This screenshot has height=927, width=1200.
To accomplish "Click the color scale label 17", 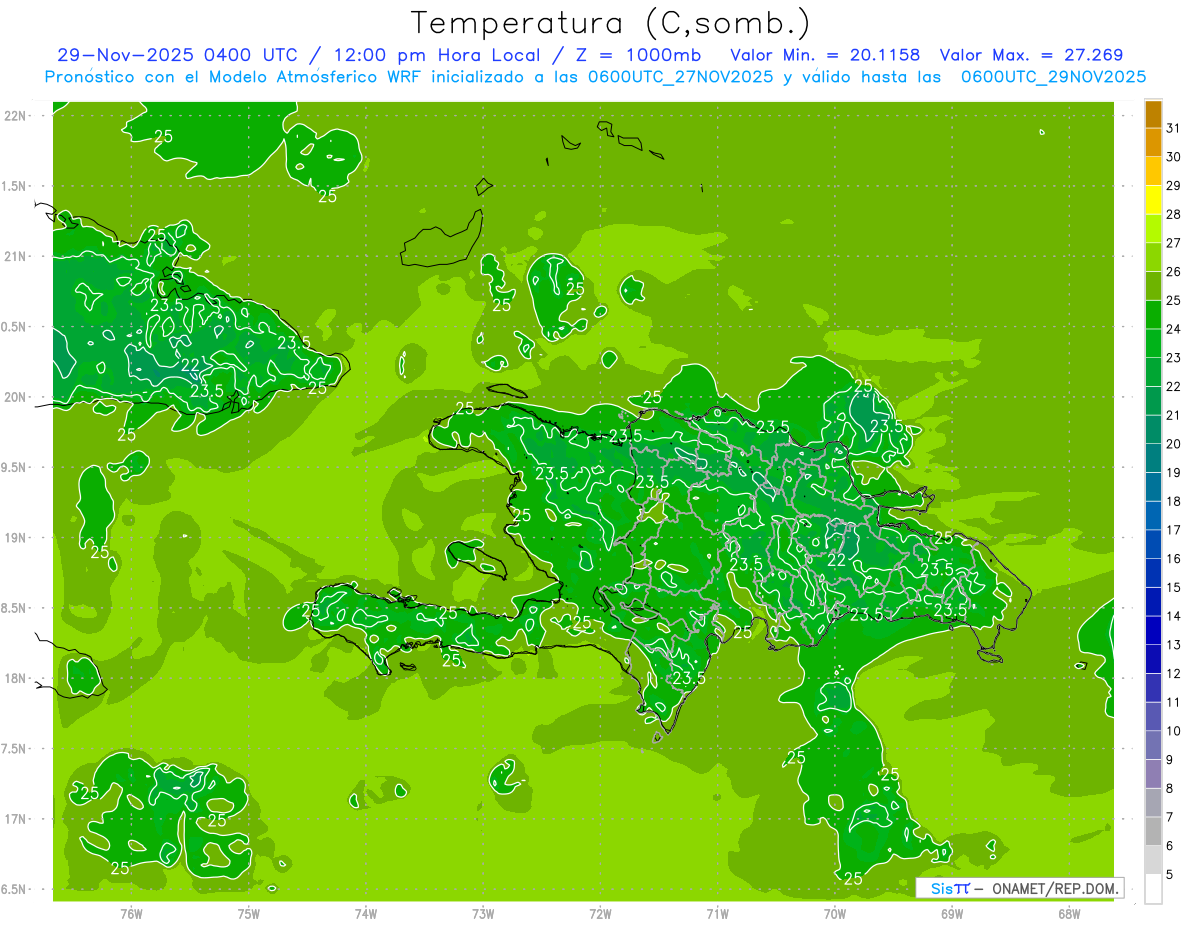I will (1173, 530).
